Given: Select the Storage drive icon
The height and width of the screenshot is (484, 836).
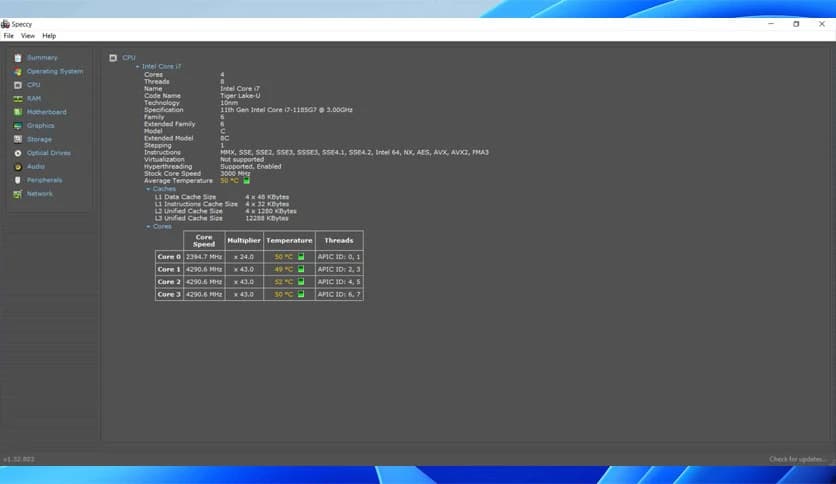Looking at the screenshot, I should [18, 139].
